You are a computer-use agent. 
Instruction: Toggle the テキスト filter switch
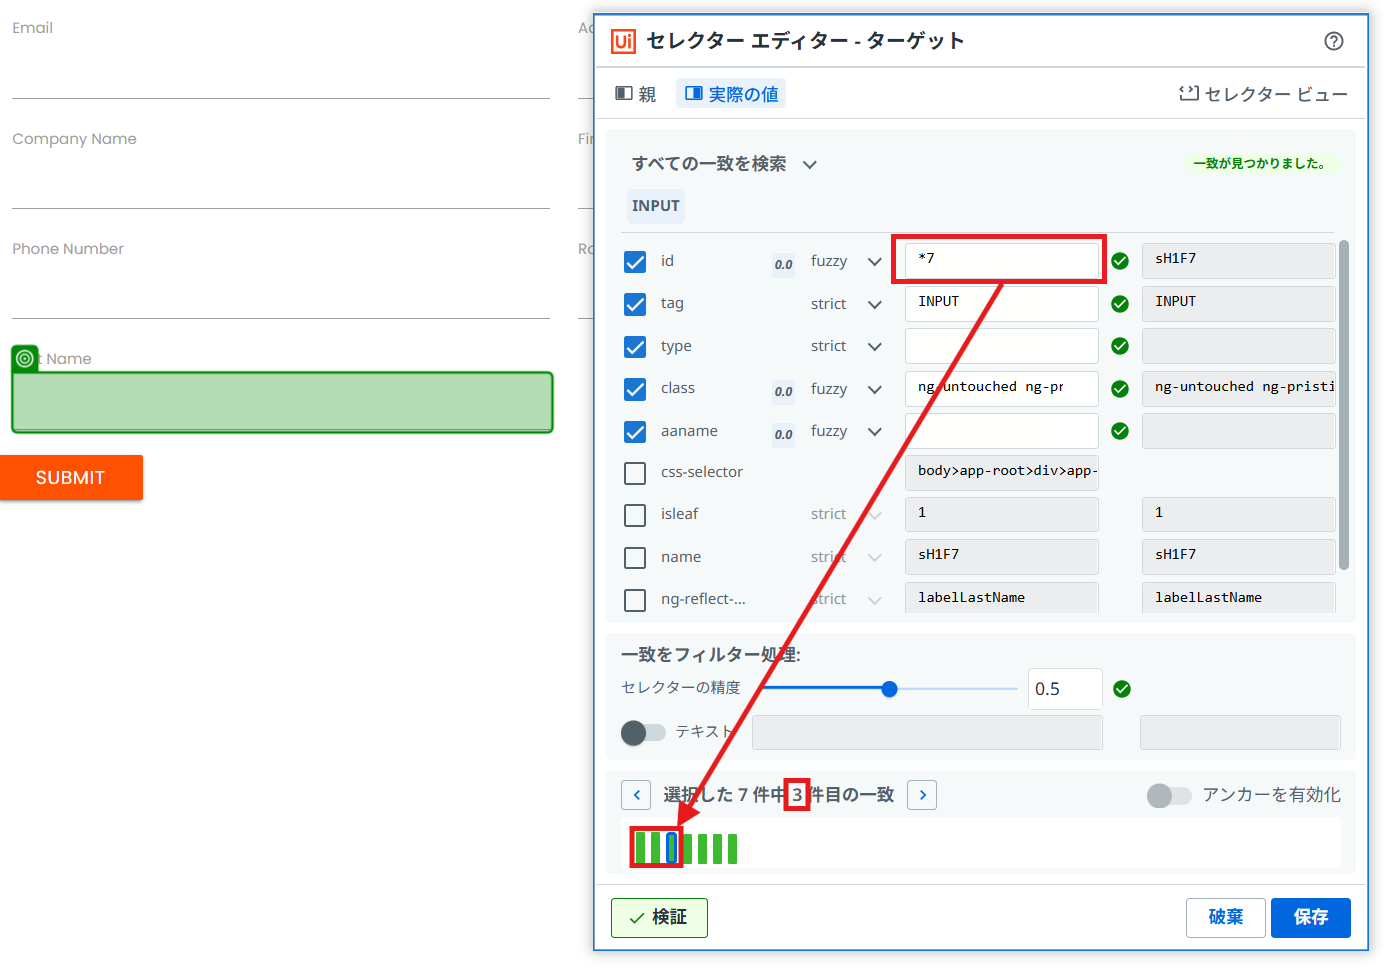click(x=643, y=733)
